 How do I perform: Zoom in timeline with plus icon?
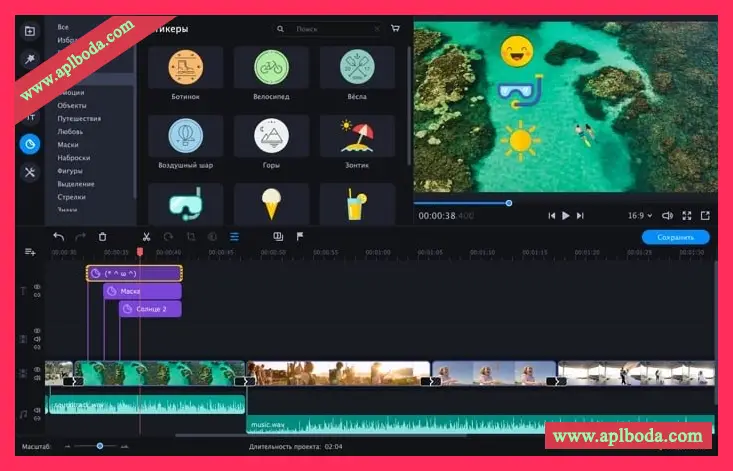pyautogui.click(x=124, y=447)
